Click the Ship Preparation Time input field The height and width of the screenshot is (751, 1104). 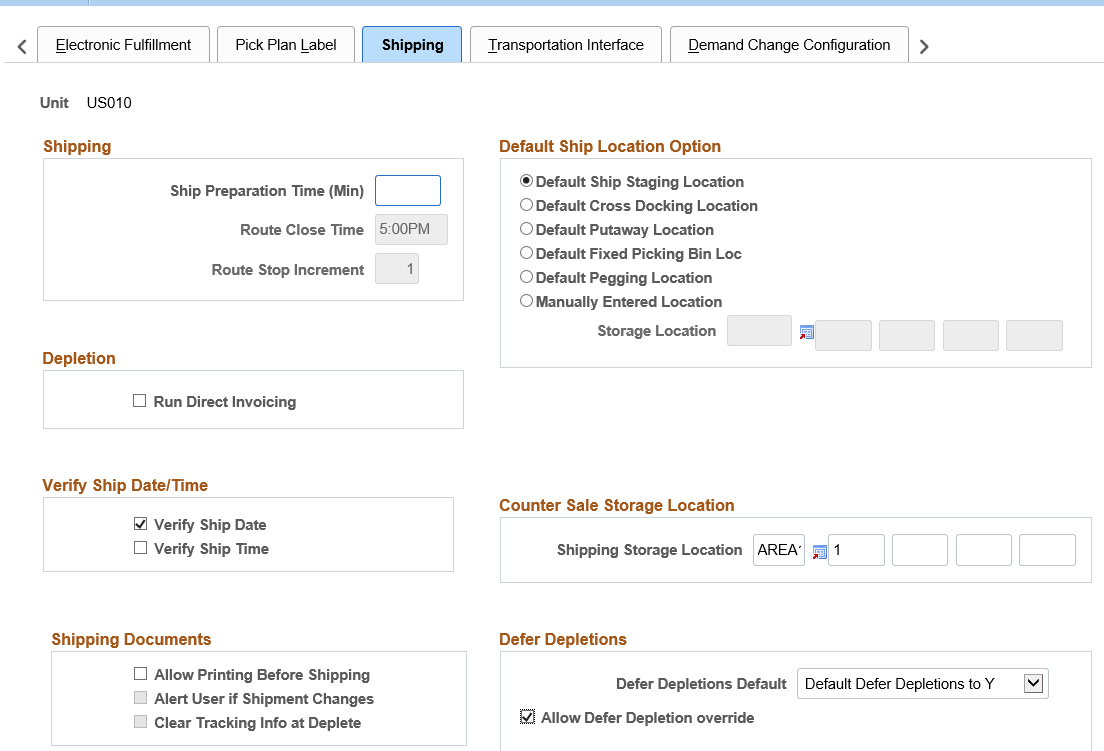407,191
